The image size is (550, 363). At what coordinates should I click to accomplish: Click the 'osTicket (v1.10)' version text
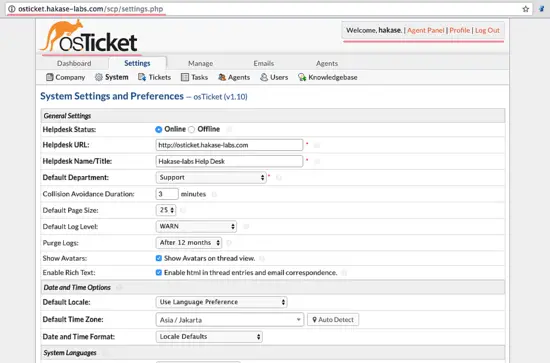(220, 97)
